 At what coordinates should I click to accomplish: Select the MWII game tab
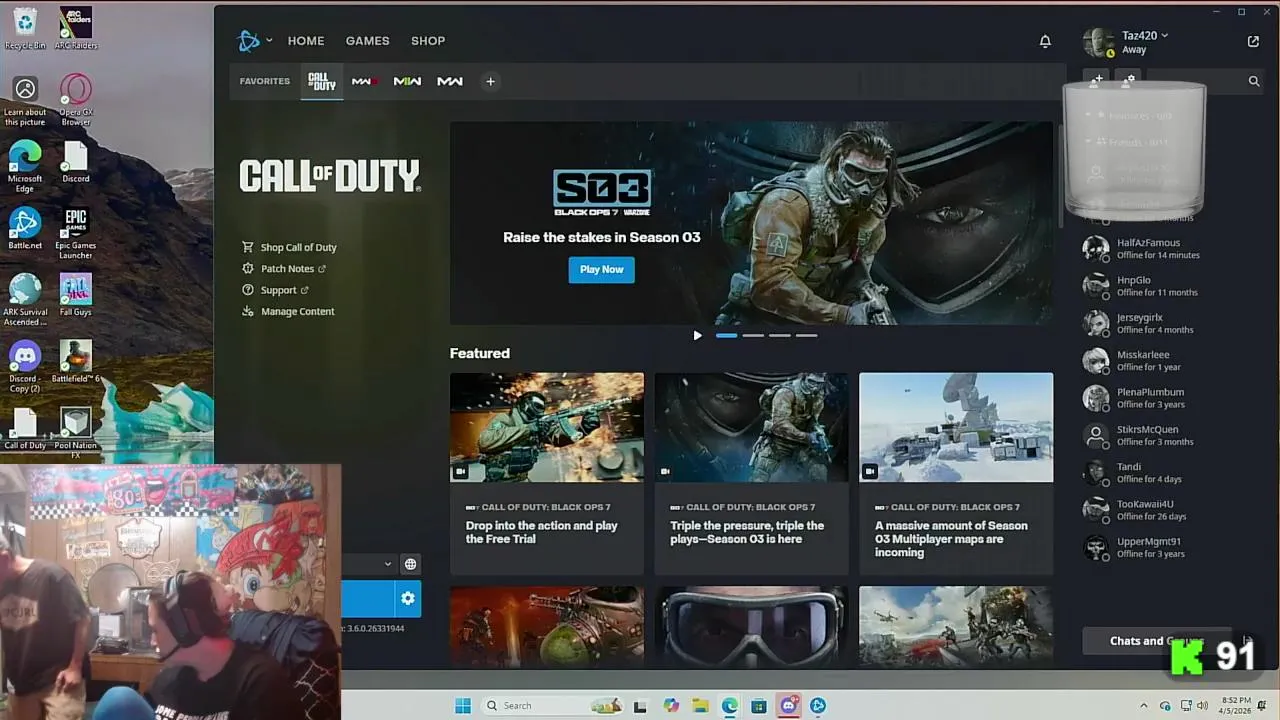pos(407,82)
